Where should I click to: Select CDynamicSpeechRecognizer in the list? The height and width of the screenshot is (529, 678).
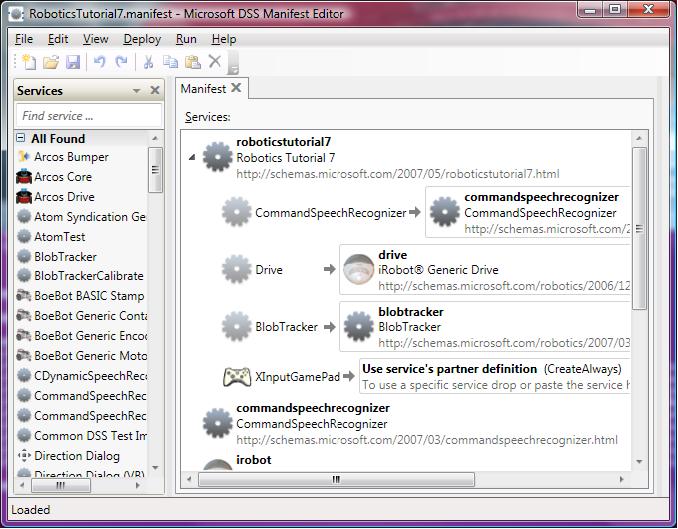click(81, 375)
